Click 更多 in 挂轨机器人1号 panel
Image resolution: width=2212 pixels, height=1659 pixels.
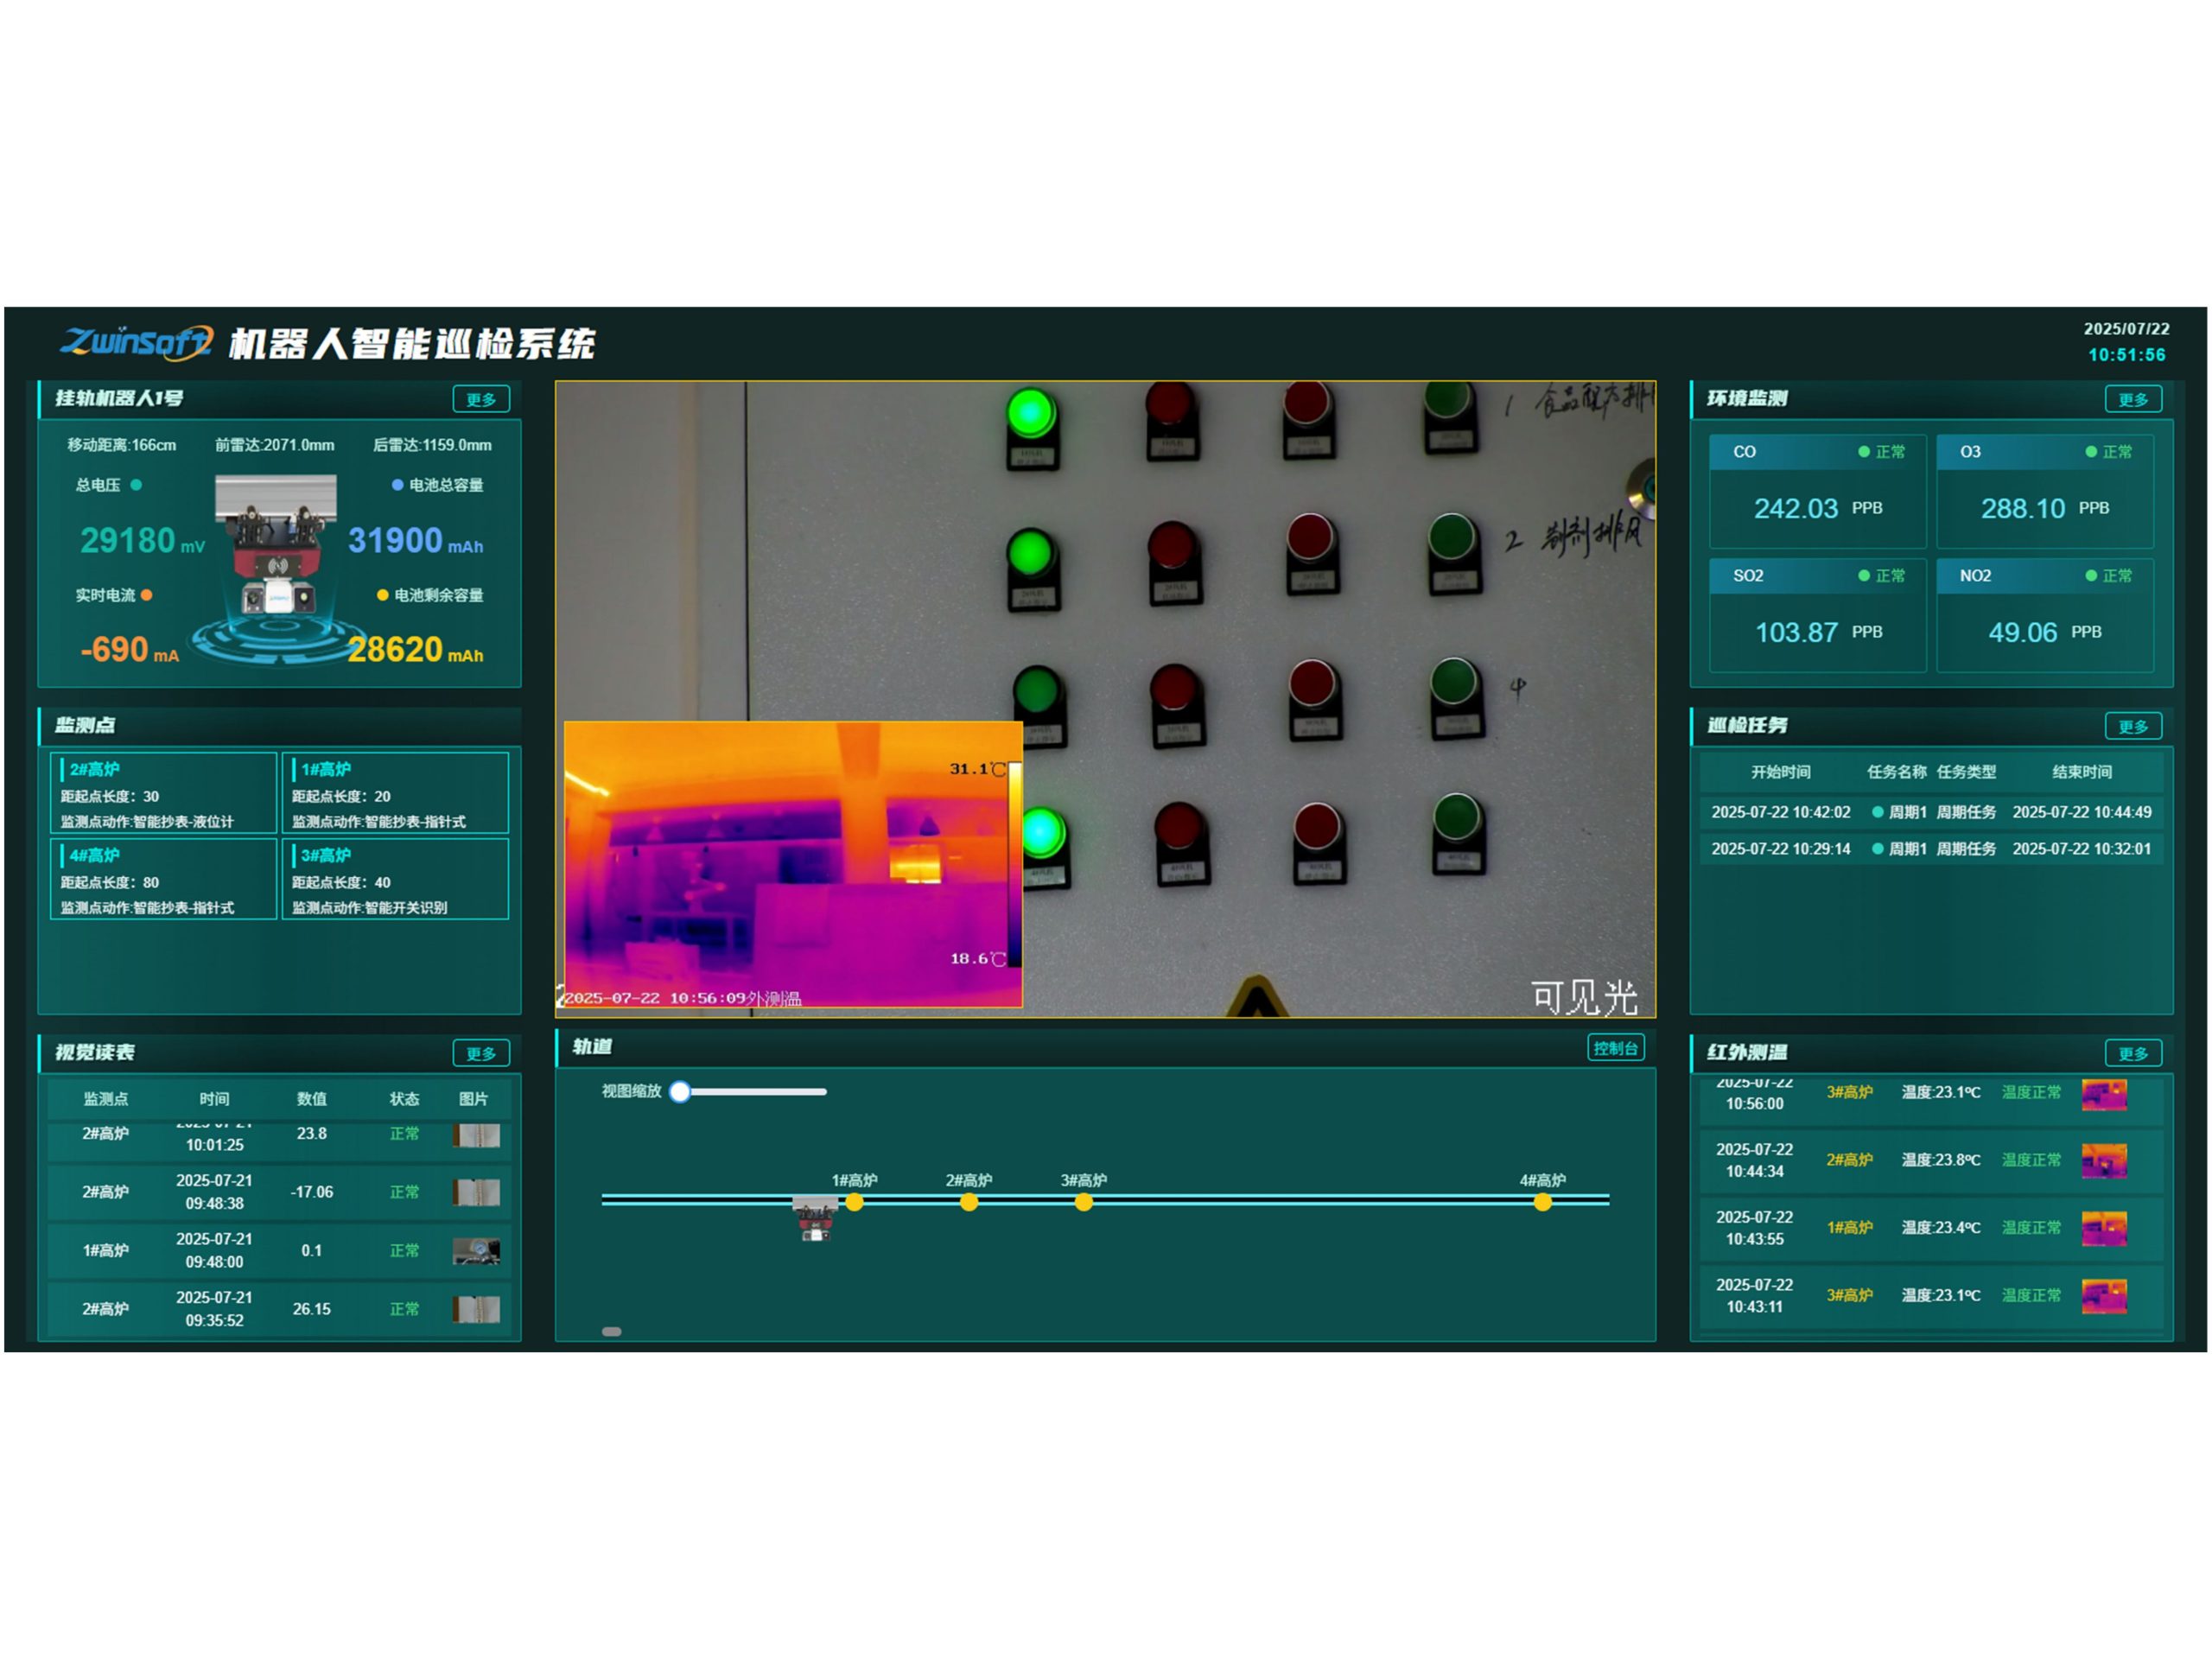pyautogui.click(x=480, y=399)
